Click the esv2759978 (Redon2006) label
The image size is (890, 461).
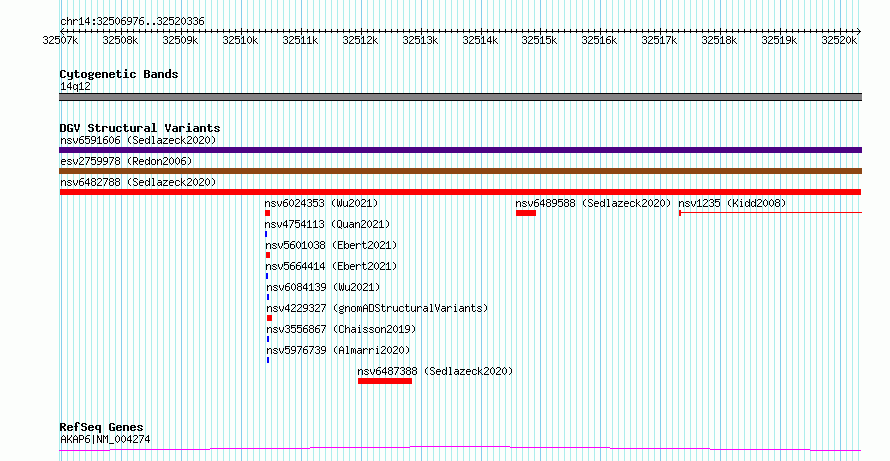[x=126, y=161]
